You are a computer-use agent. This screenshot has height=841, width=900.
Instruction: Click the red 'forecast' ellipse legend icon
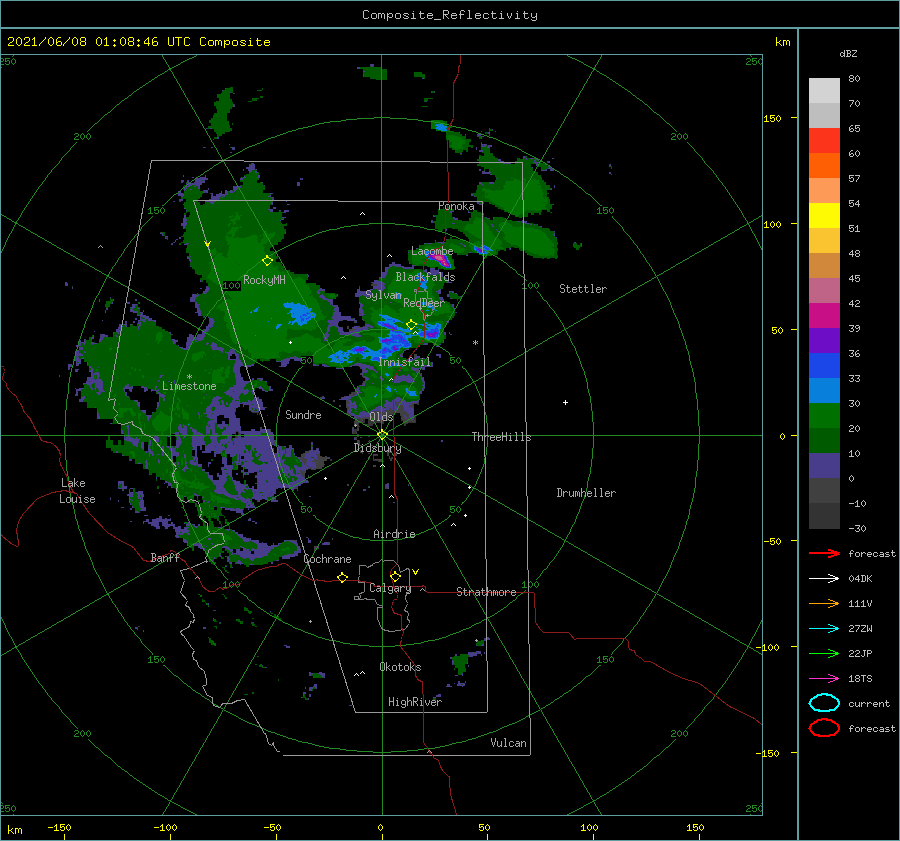(824, 728)
